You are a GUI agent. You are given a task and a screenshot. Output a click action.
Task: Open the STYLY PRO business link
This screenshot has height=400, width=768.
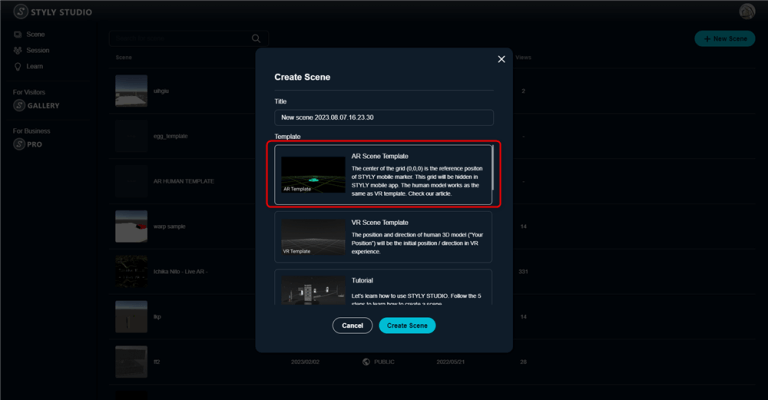click(32, 144)
